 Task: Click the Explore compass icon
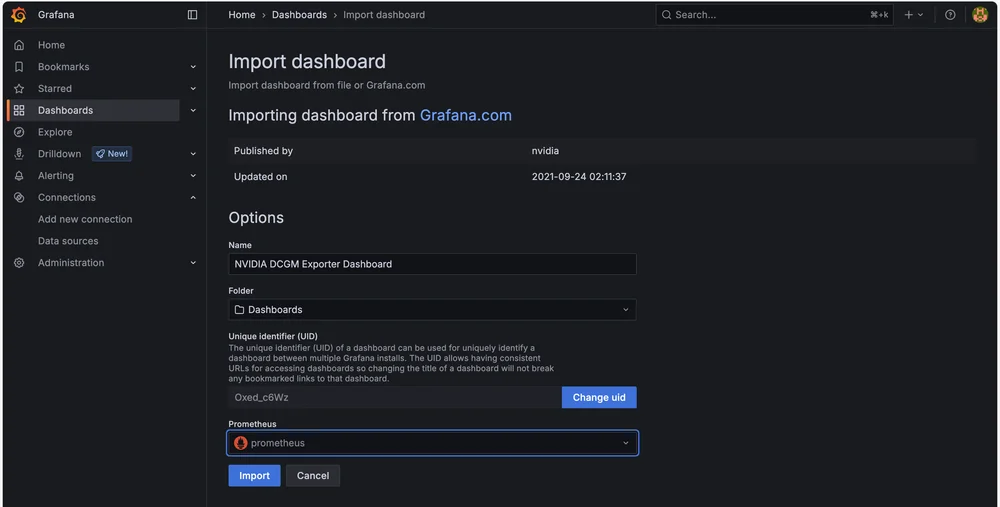coord(19,132)
